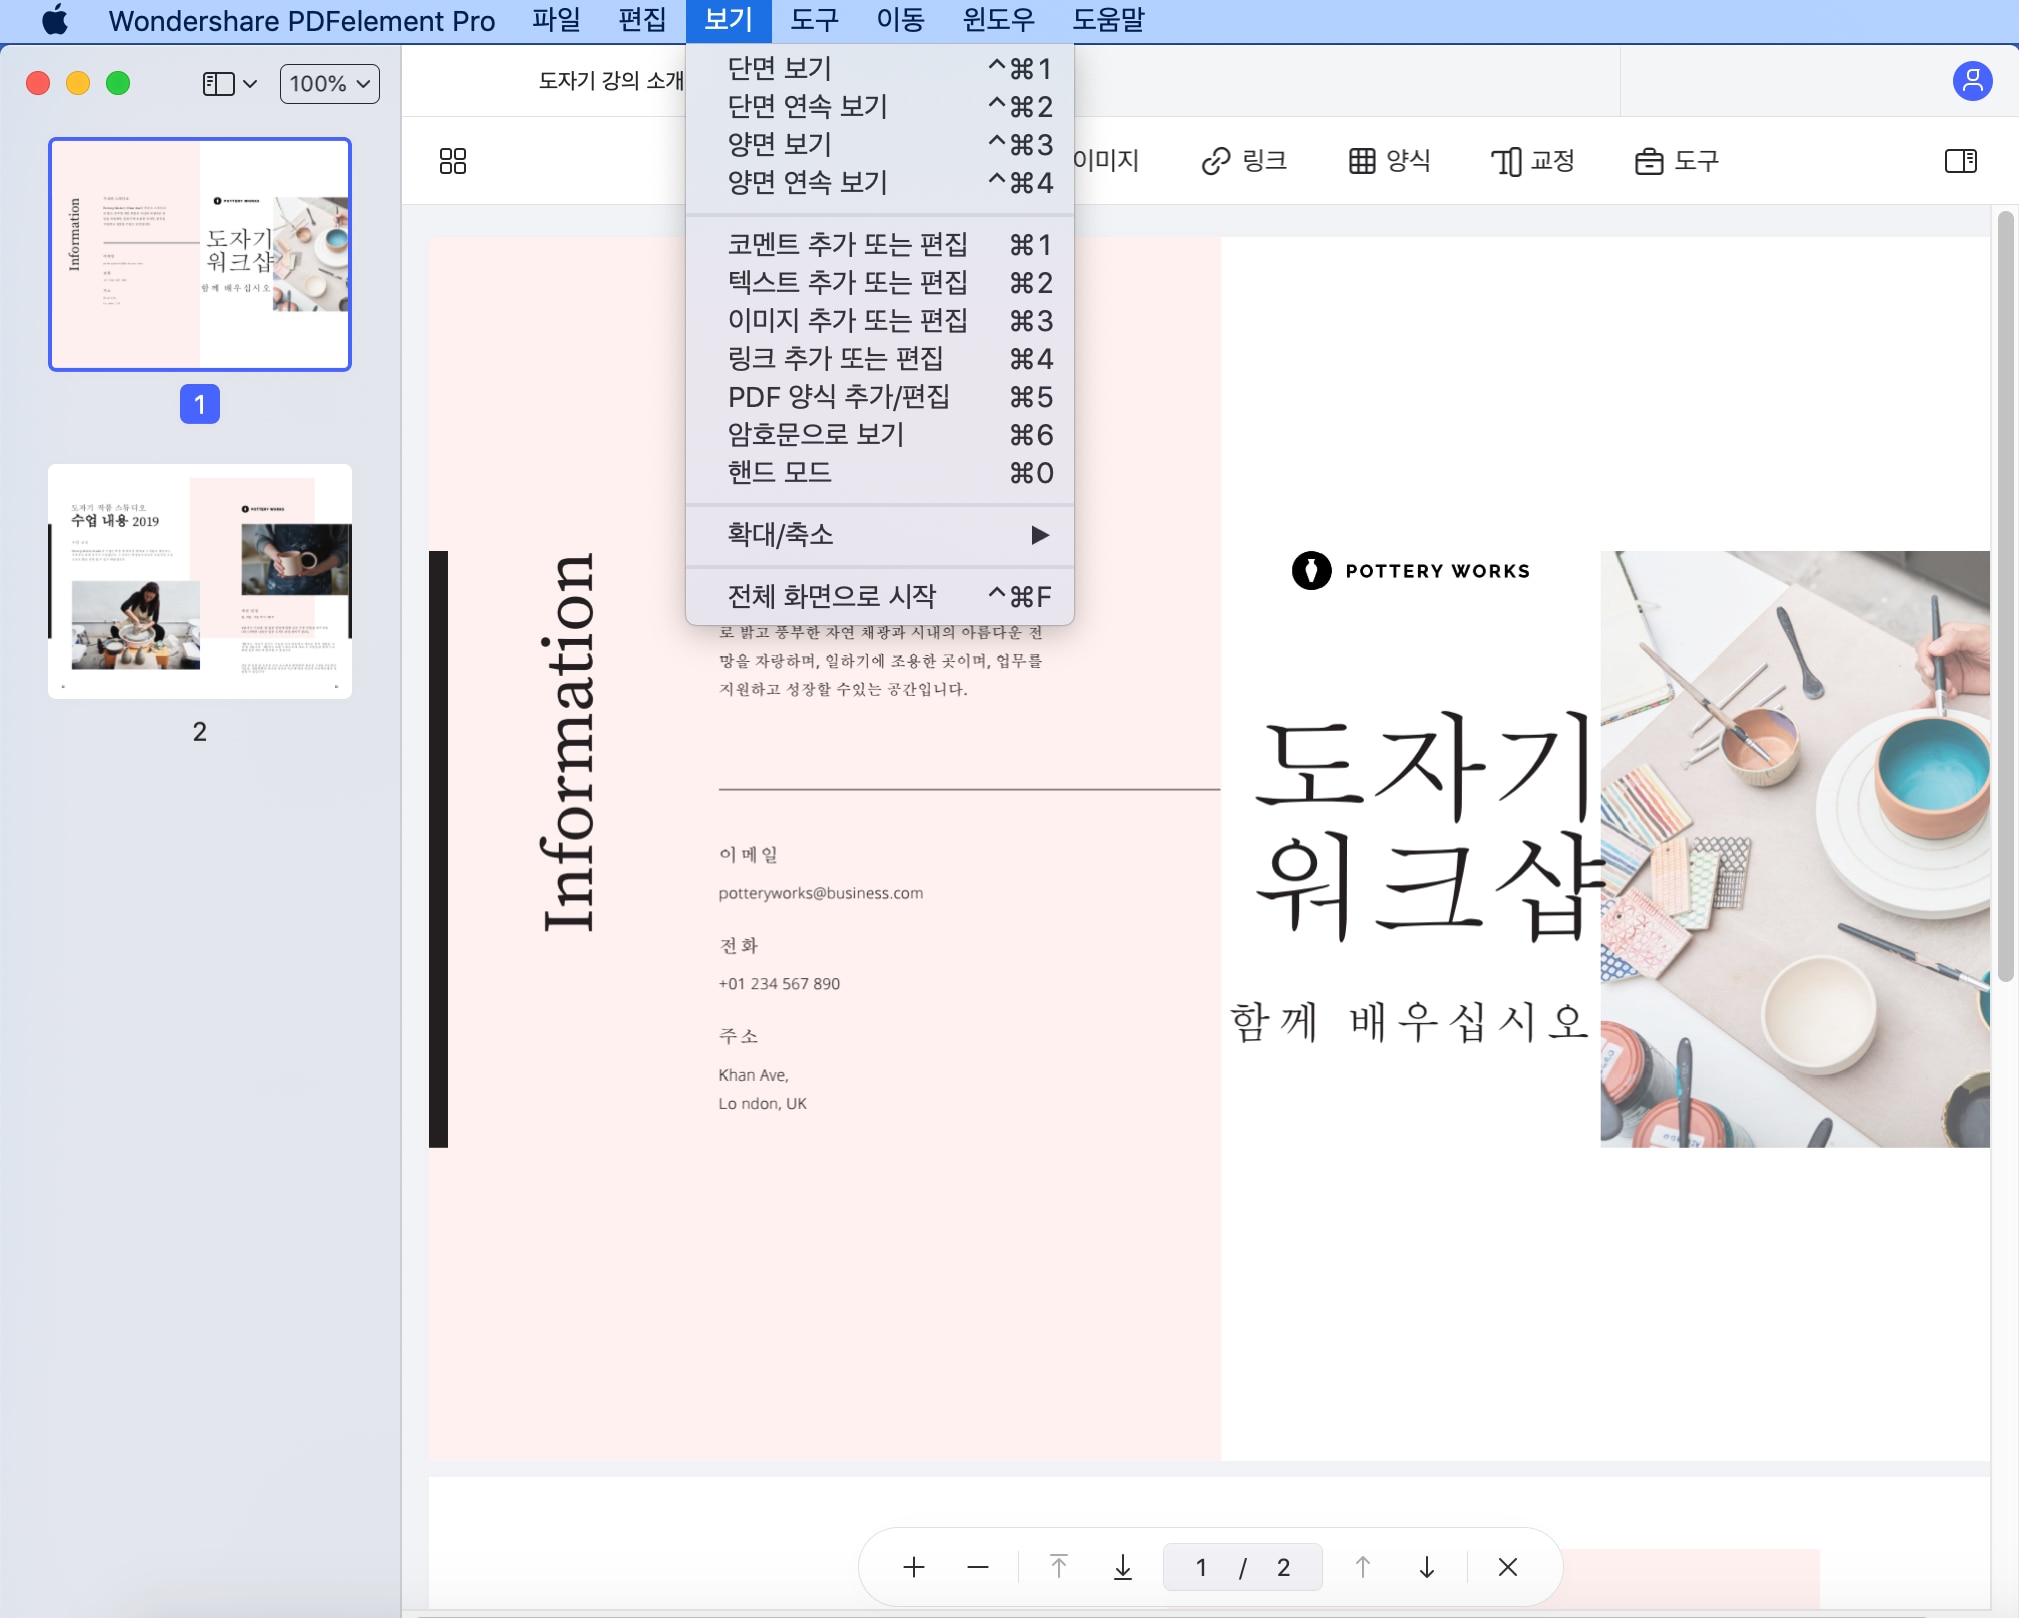This screenshot has width=2019, height=1618.
Task: Choose 전체 화면으로 시작
Action: pos(880,596)
